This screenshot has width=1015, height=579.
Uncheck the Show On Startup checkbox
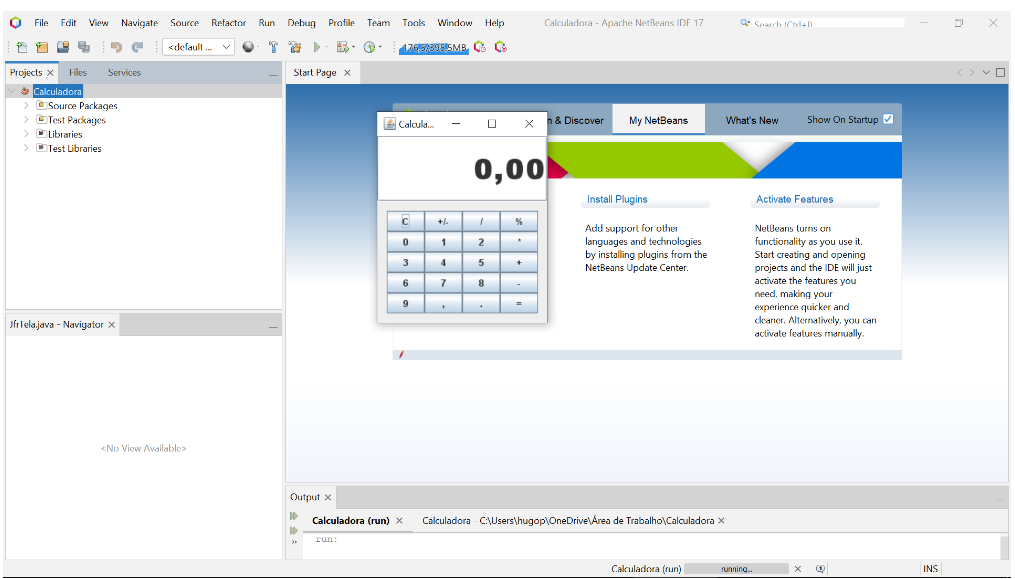pyautogui.click(x=888, y=118)
